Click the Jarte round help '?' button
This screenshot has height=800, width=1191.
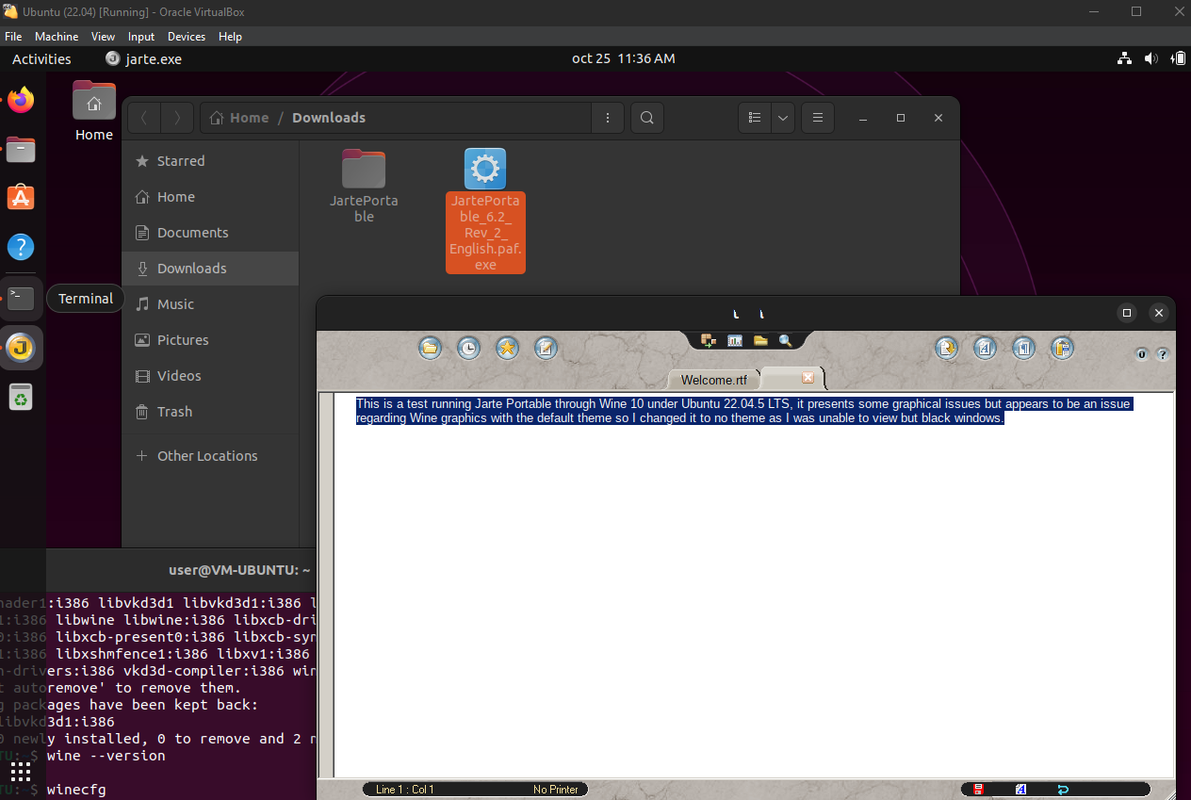[1162, 354]
